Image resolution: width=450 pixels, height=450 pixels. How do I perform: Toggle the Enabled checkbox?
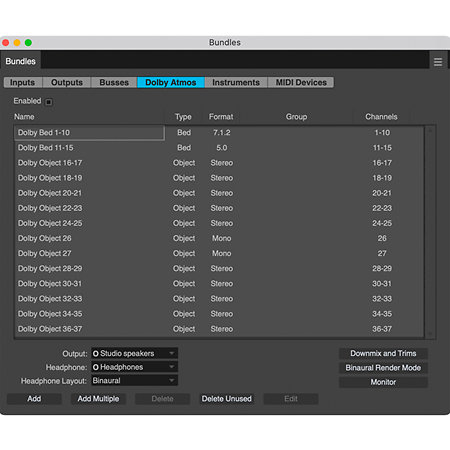click(x=49, y=102)
